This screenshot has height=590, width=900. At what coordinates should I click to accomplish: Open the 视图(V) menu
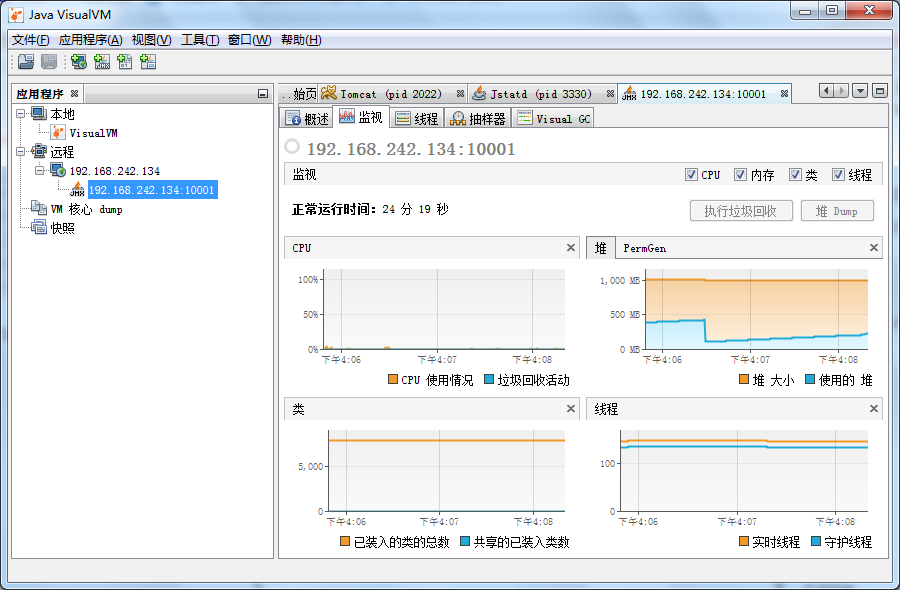152,40
